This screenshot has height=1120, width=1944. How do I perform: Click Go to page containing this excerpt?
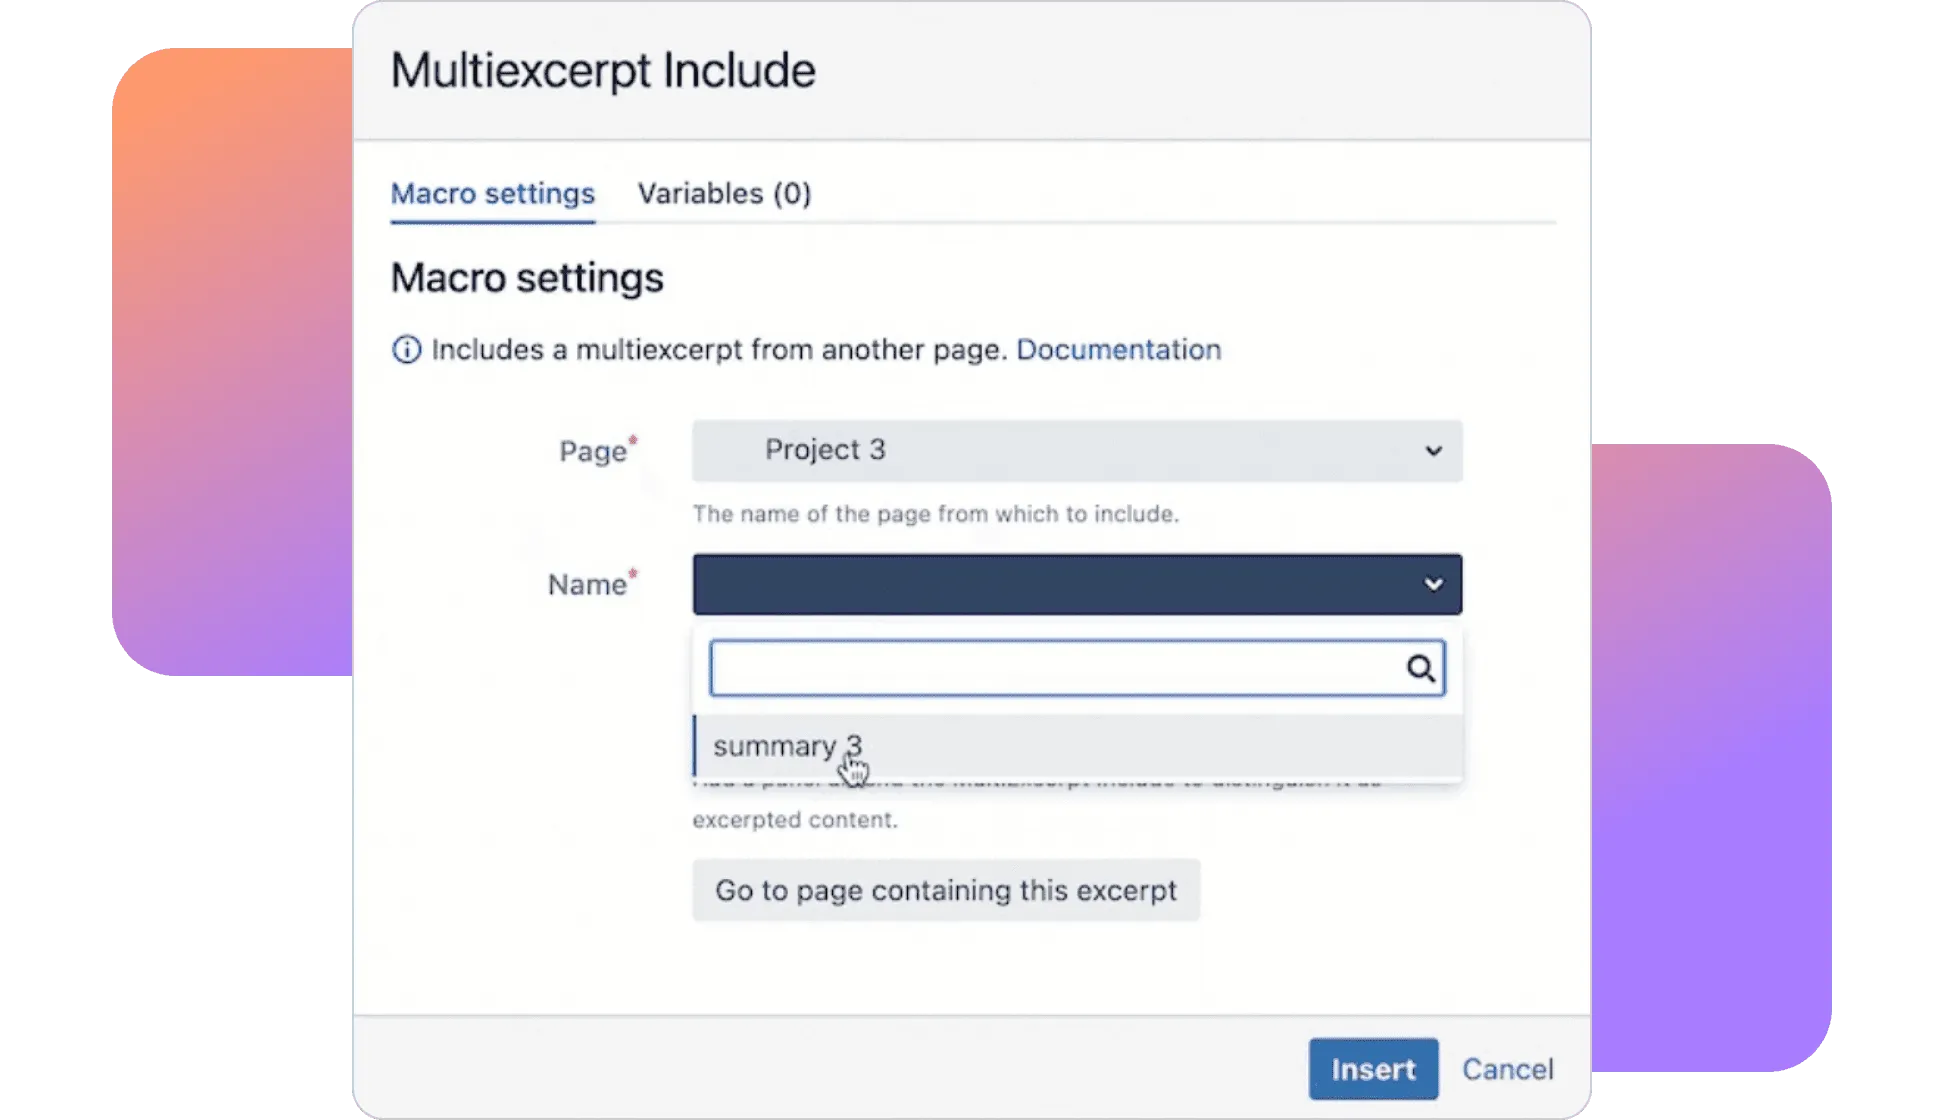pos(945,890)
